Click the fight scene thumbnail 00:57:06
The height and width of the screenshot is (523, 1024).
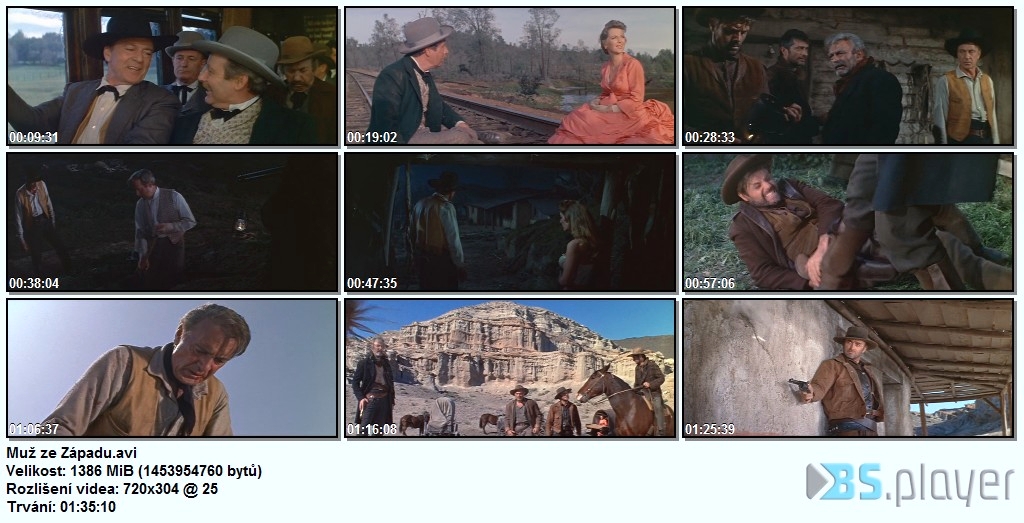(x=848, y=222)
